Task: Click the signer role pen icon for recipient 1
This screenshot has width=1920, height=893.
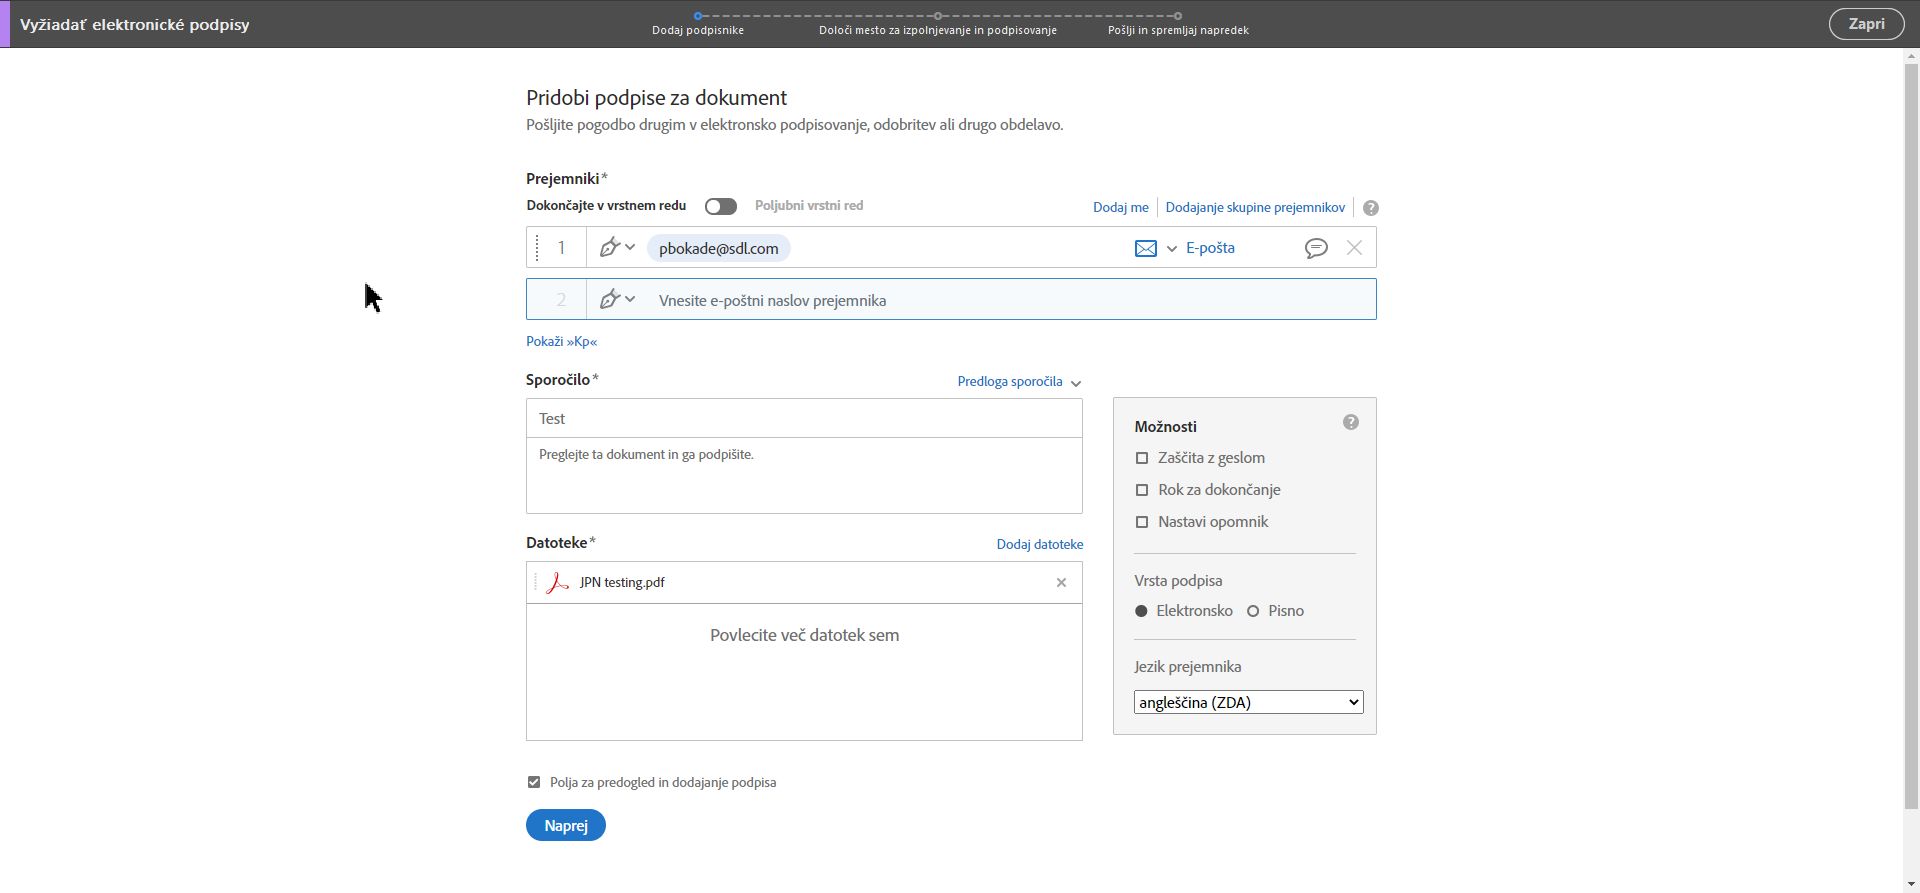Action: 609,248
